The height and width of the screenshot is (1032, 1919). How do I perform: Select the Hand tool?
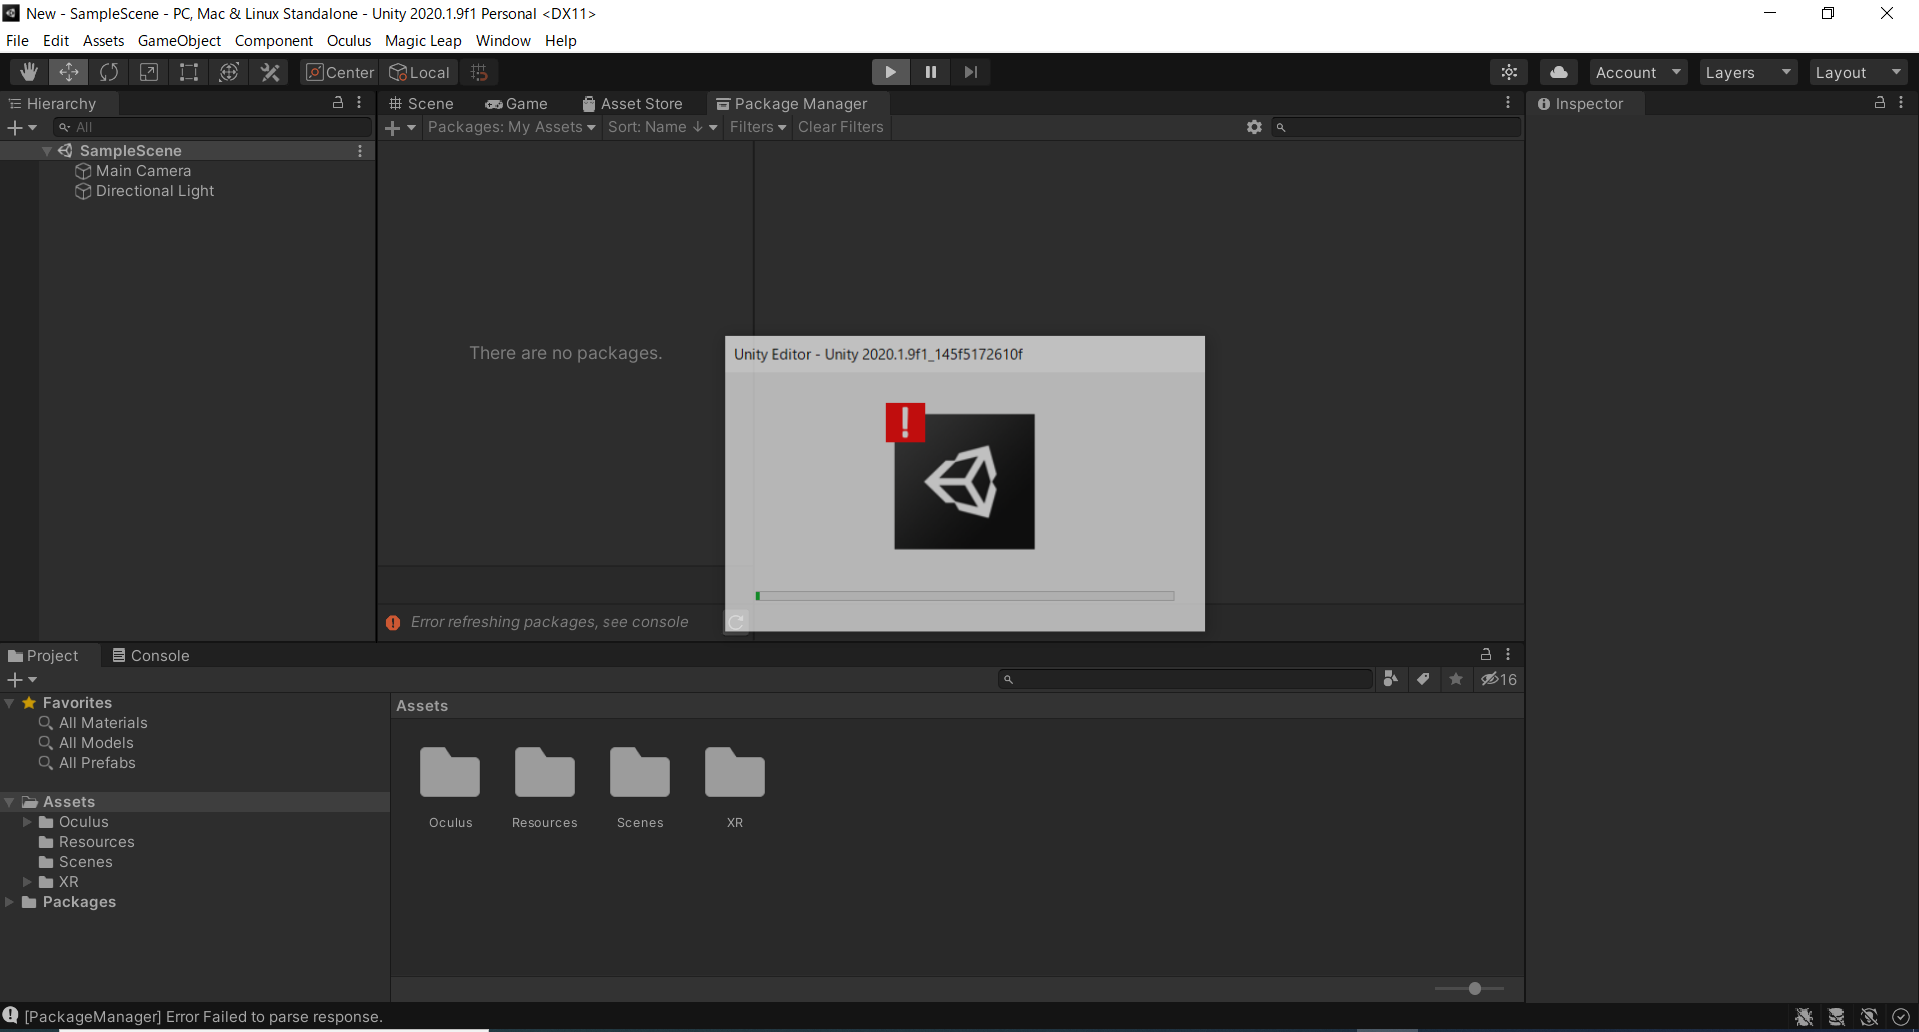click(28, 72)
